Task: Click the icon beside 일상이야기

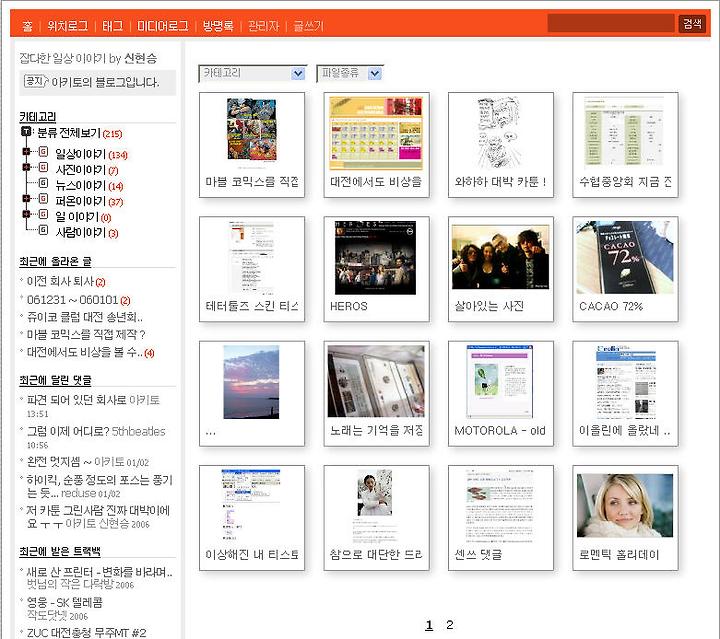Action: (43, 151)
